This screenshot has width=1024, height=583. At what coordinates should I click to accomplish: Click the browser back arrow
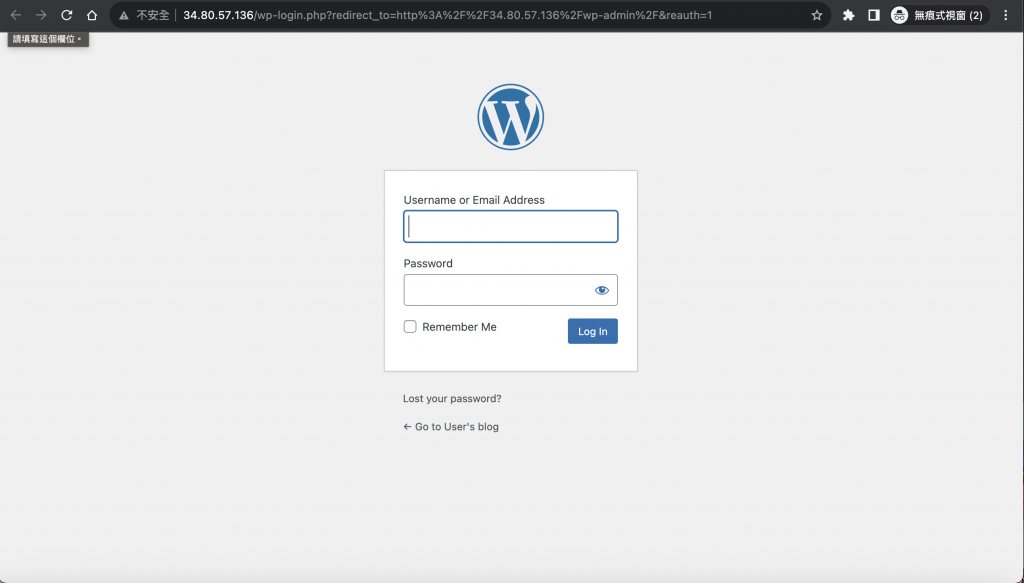point(16,15)
